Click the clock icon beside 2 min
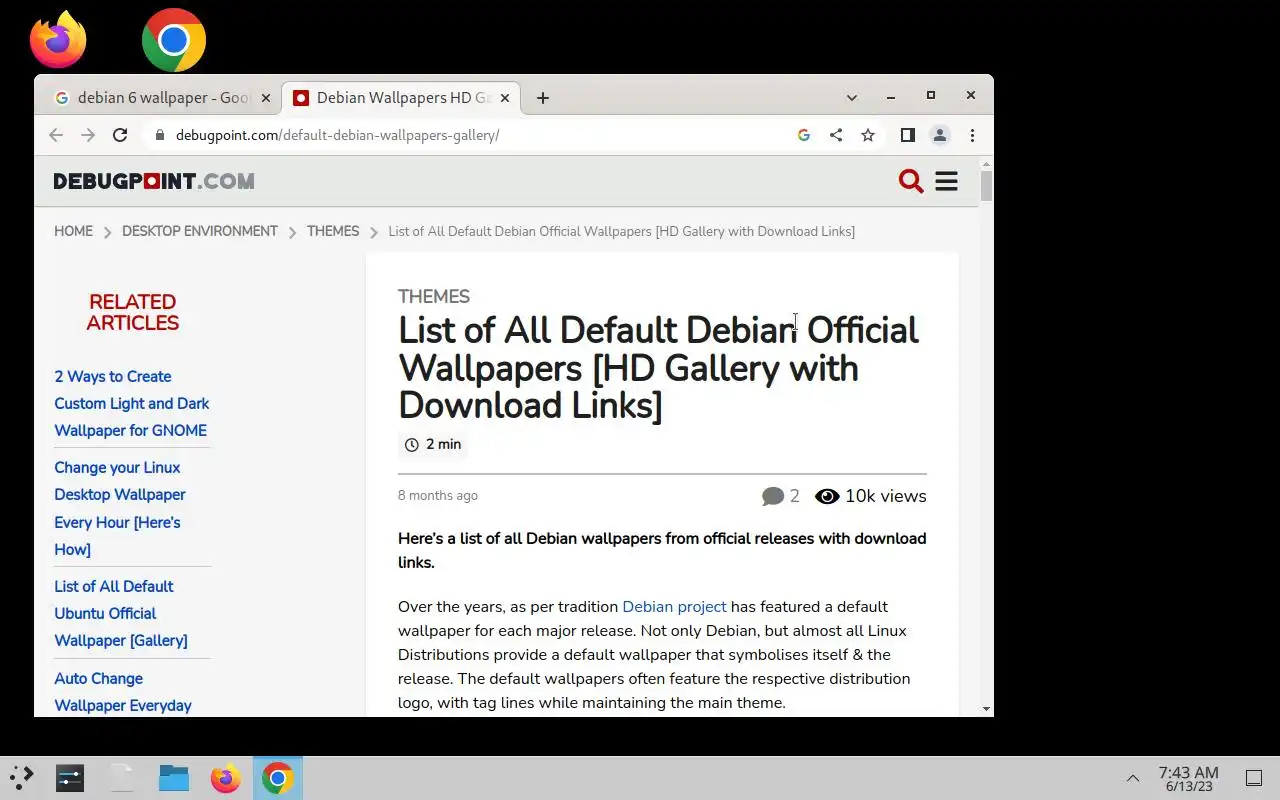 pos(411,444)
